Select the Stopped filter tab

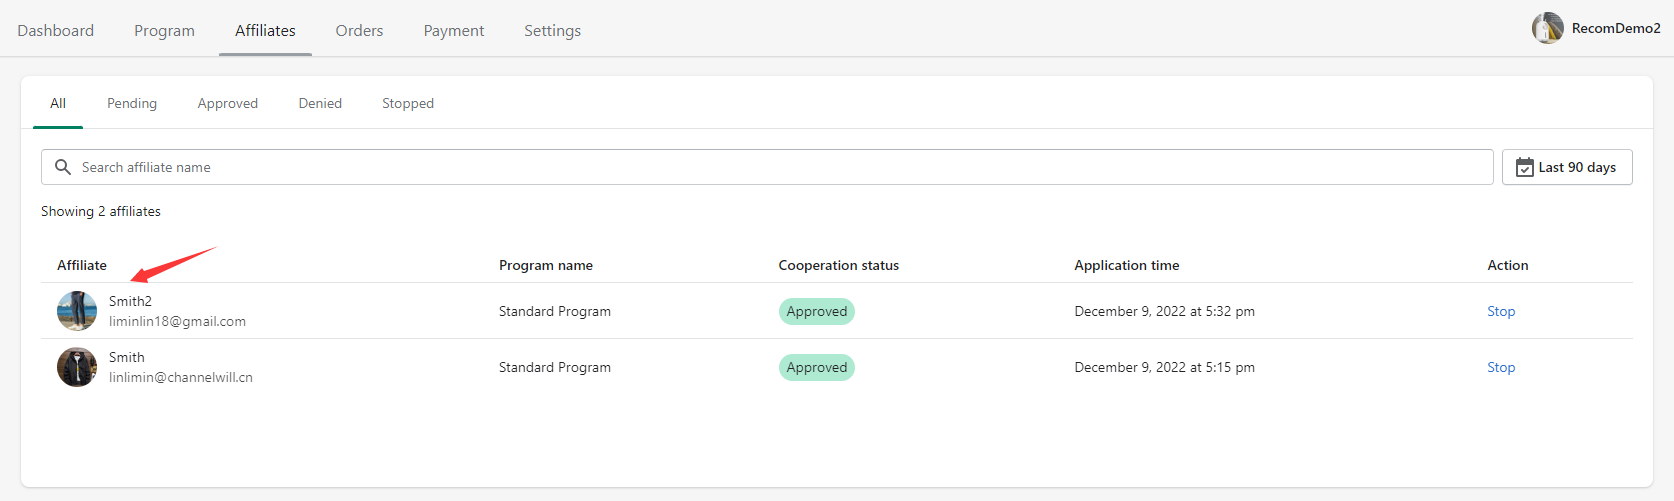408,103
